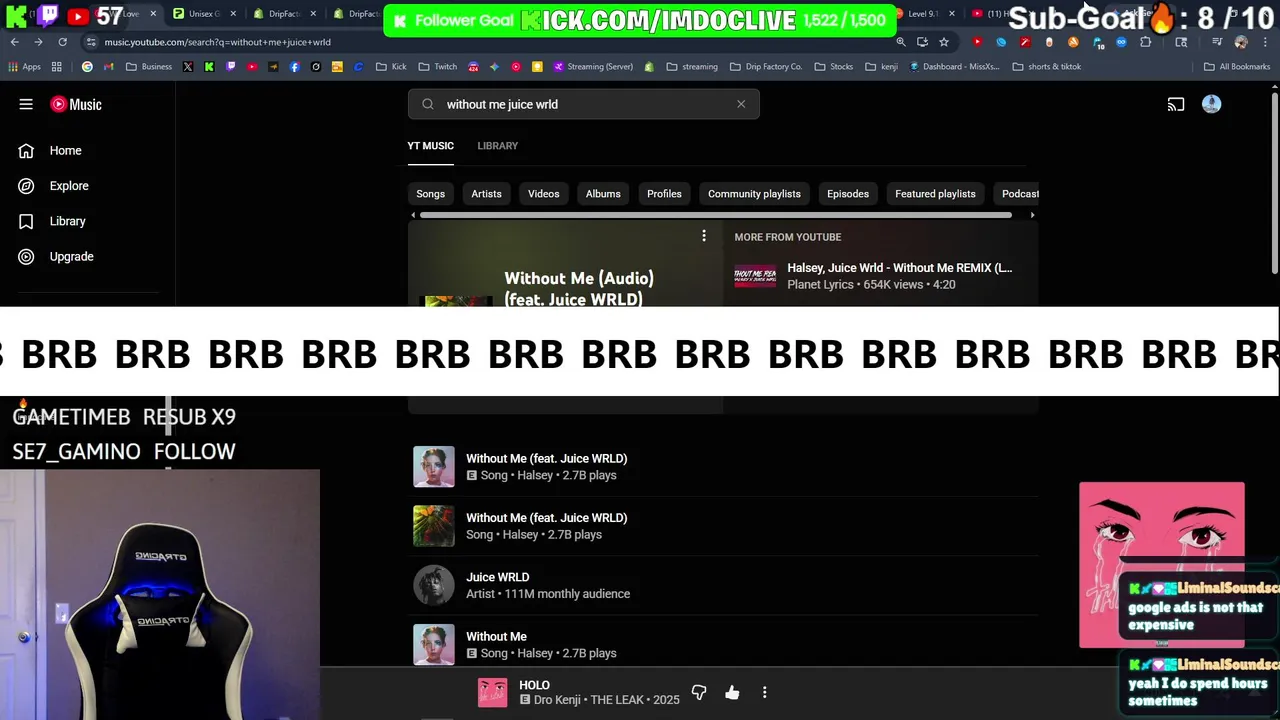The width and height of the screenshot is (1280, 720).
Task: Click the filter chips horizontal scrollbar
Action: [x=715, y=215]
